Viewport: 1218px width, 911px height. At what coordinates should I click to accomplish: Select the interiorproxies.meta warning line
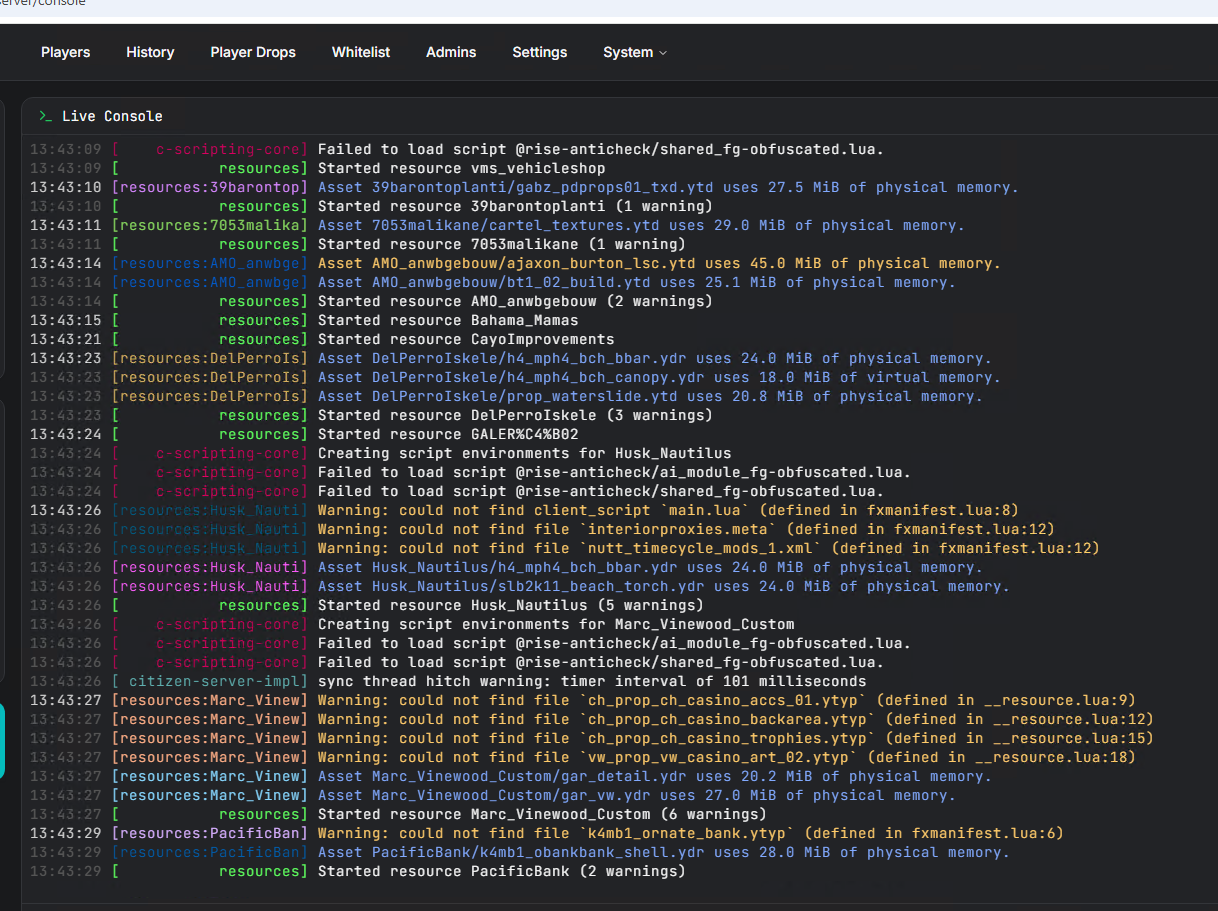(686, 529)
